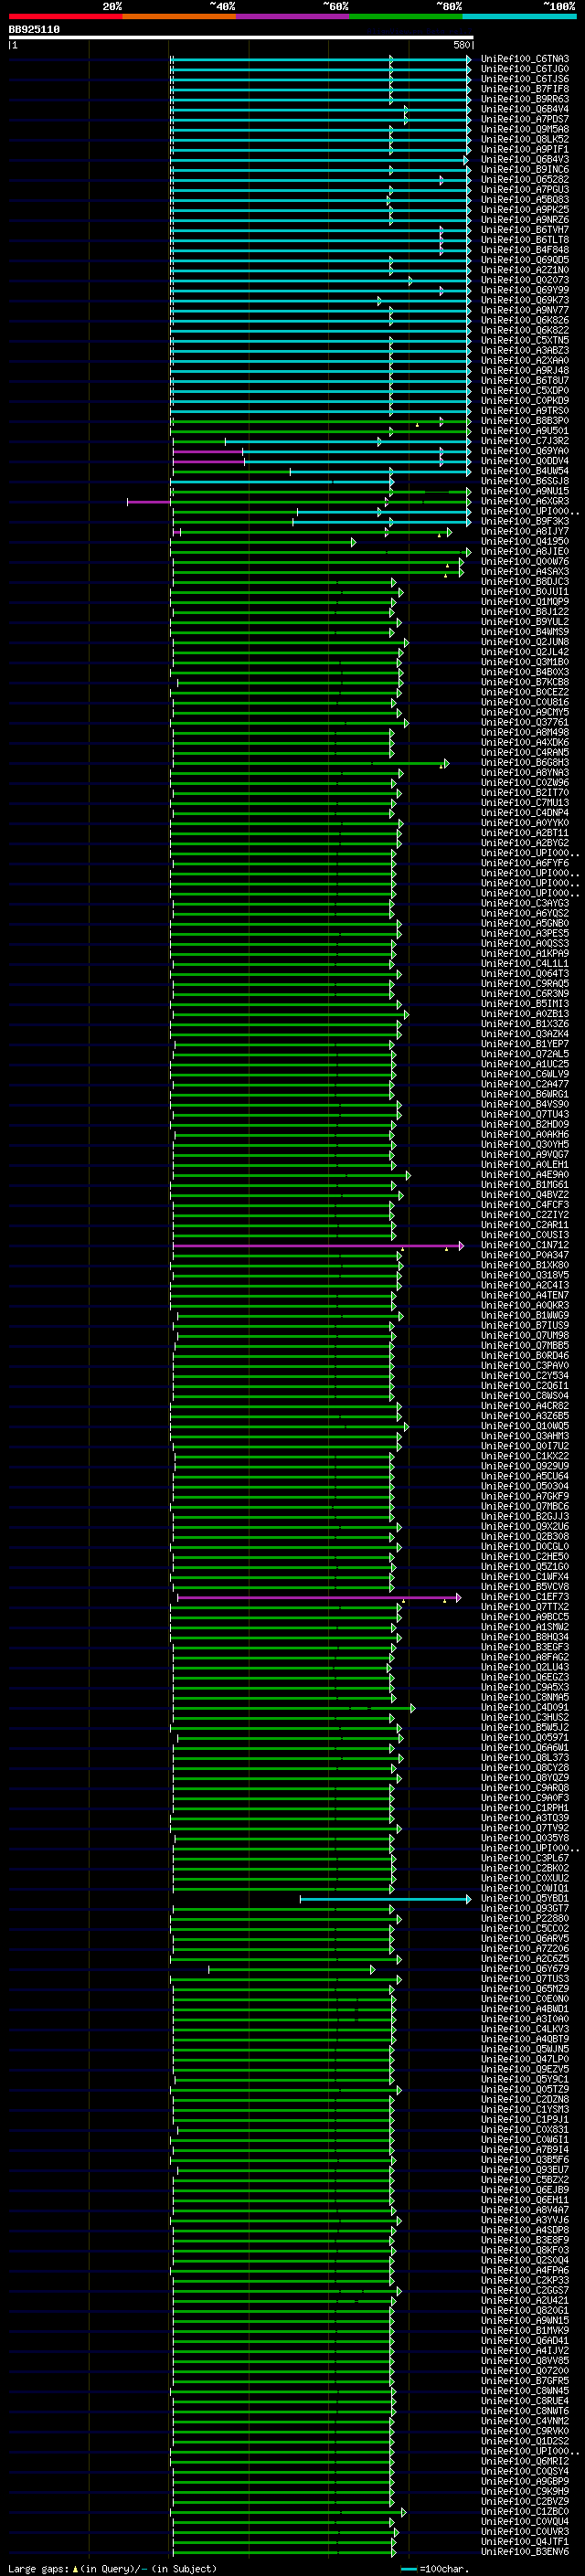
Task: Select the UniRef100_Q69QD5 label
Action: [x=525, y=260]
